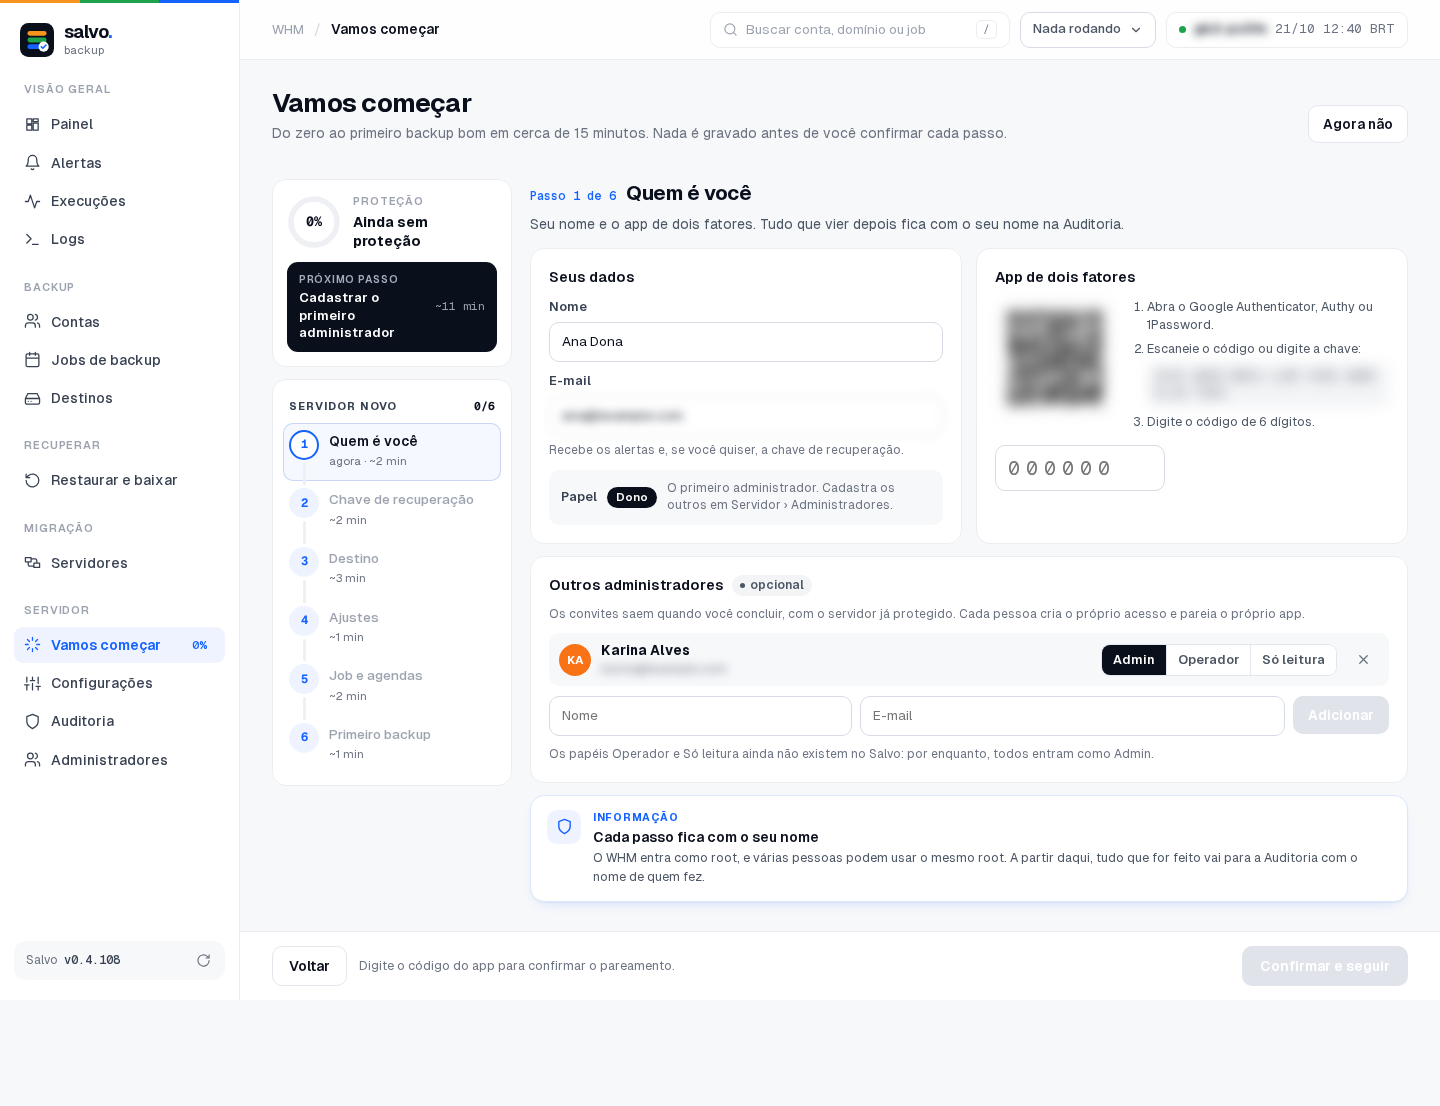Expand the Nada rodando dropdown
Screen dimensions: 1440x1106
[x=1087, y=30]
